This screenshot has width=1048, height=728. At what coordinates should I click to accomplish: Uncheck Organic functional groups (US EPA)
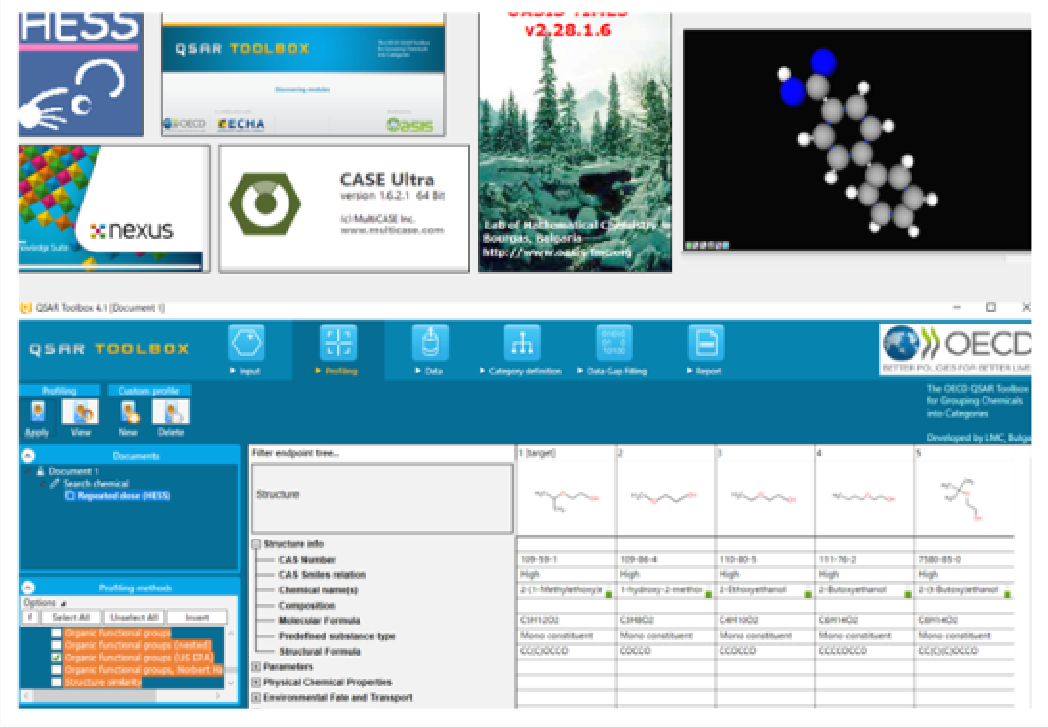tap(57, 658)
